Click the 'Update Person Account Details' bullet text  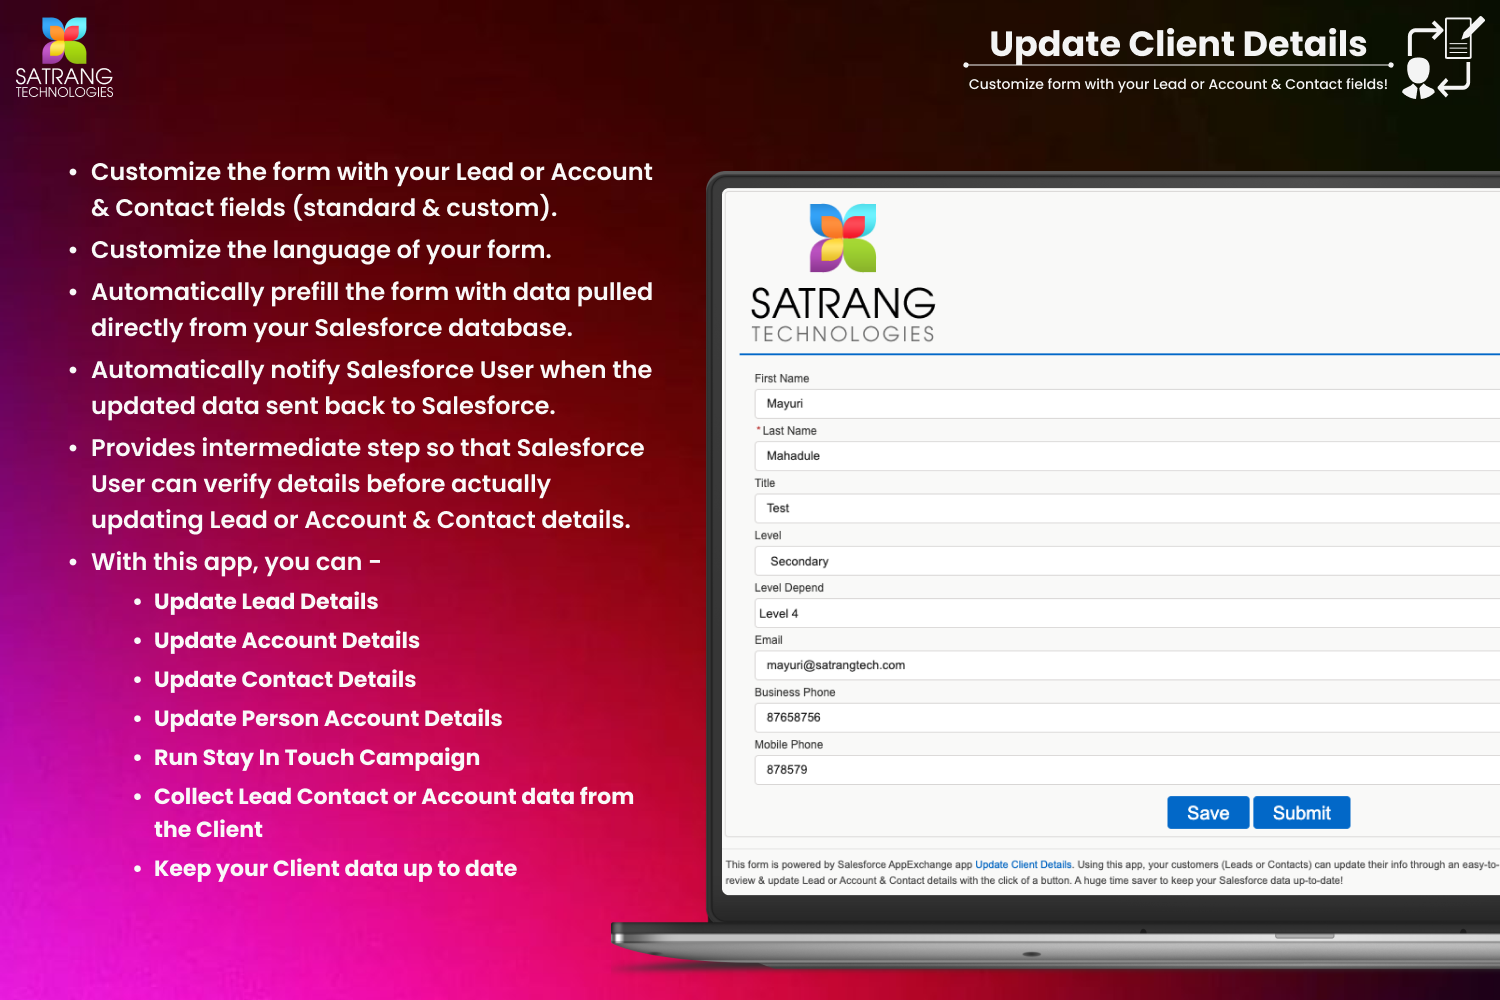(x=328, y=719)
